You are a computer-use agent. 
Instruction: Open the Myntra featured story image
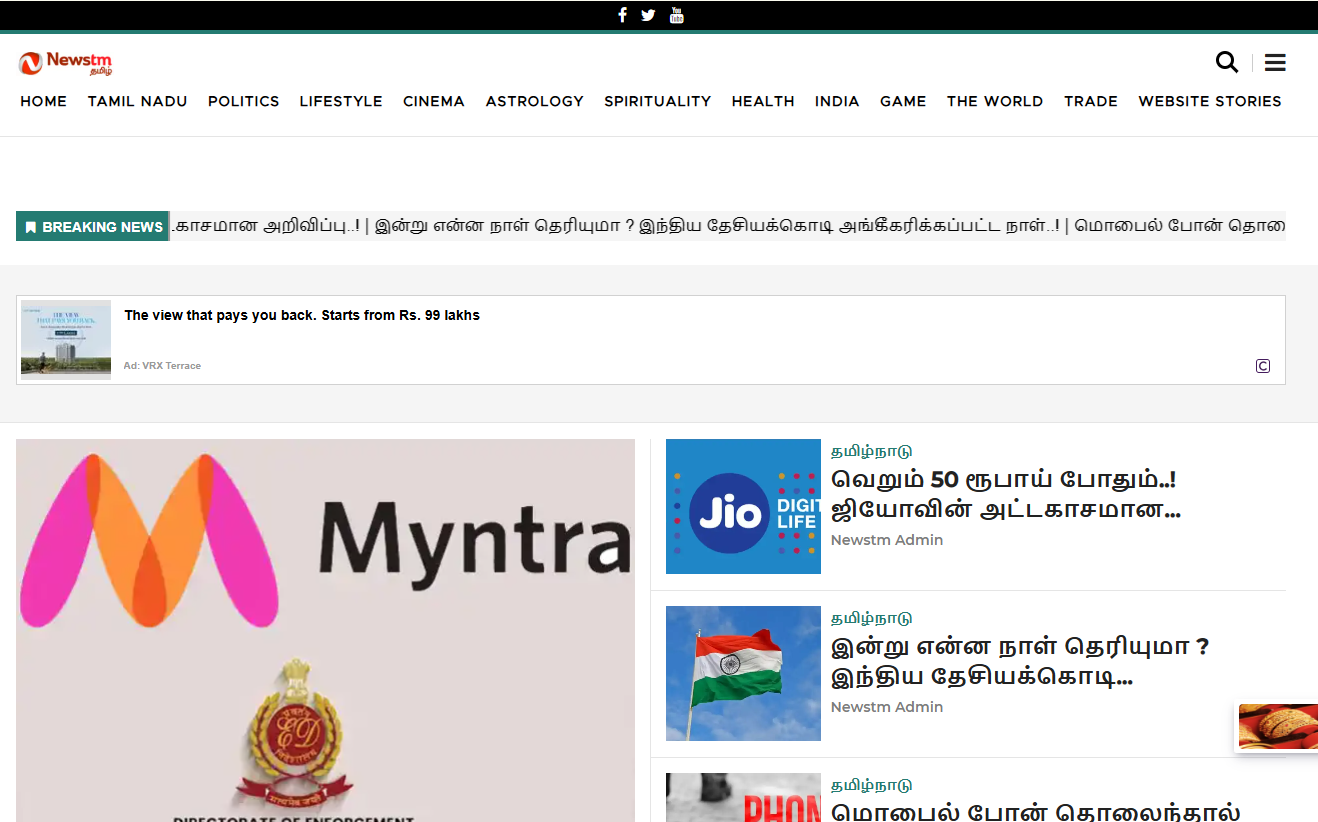[325, 630]
